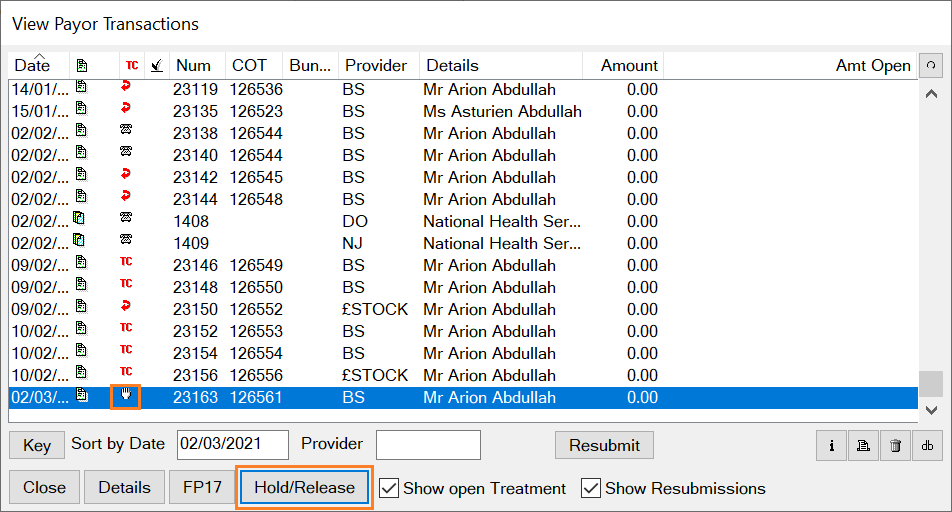Sort by the Date column header
Viewport: 952px width, 512px height.
[x=39, y=65]
